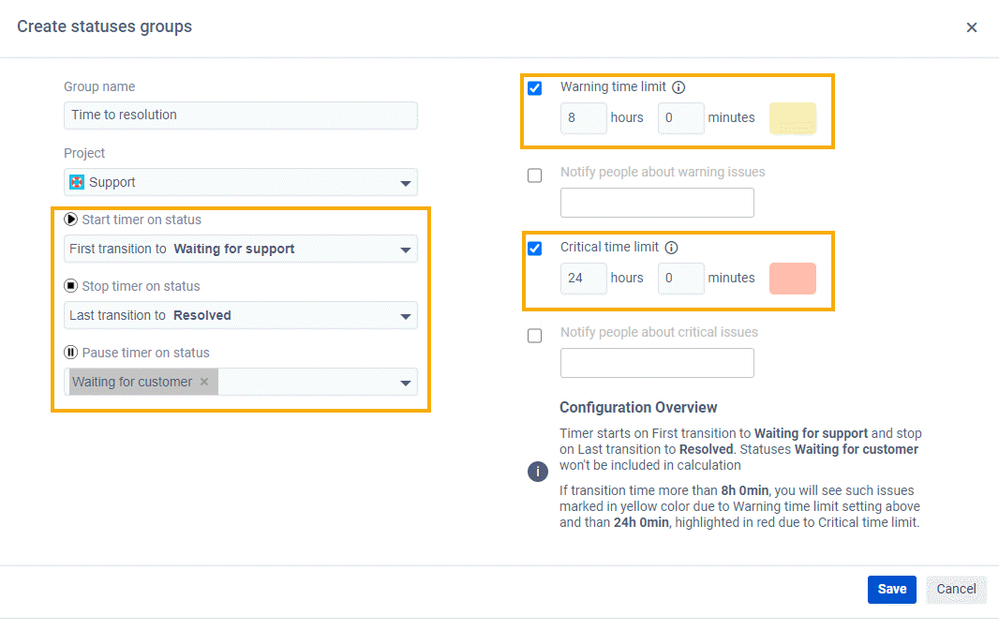The height and width of the screenshot is (619, 999).
Task: Click the Support project icon
Action: pyautogui.click(x=80, y=182)
